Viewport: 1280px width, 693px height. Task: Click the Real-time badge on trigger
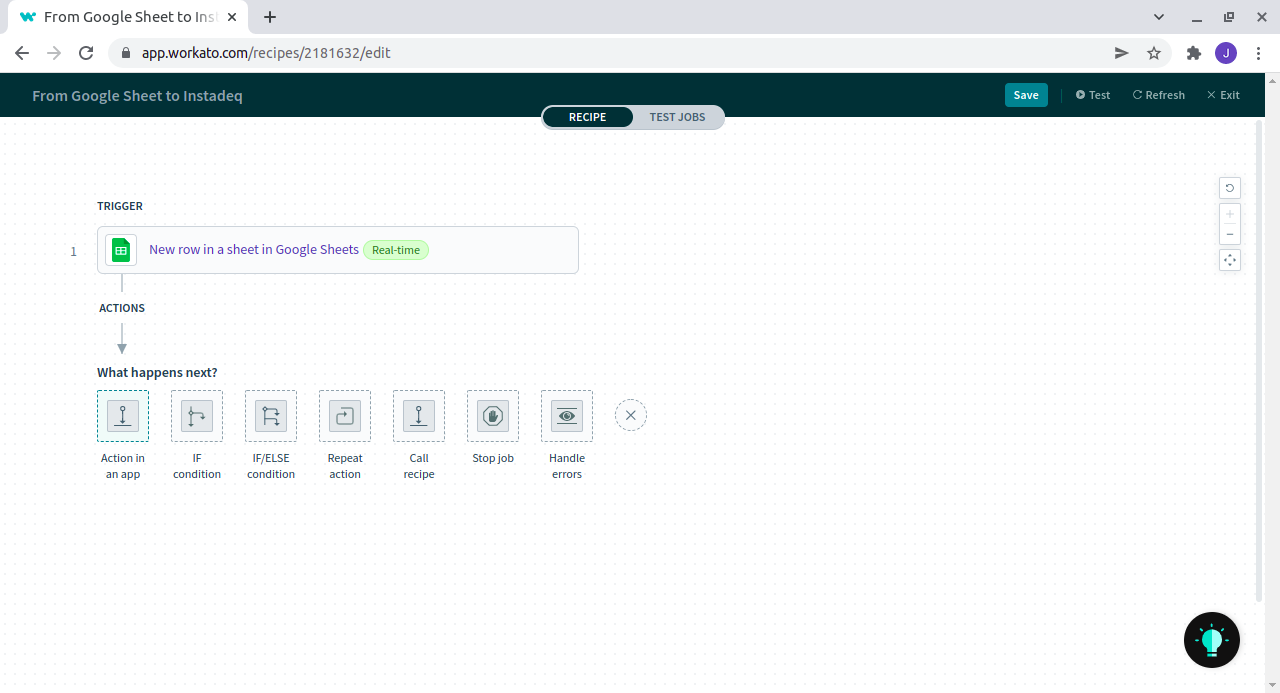click(x=396, y=250)
